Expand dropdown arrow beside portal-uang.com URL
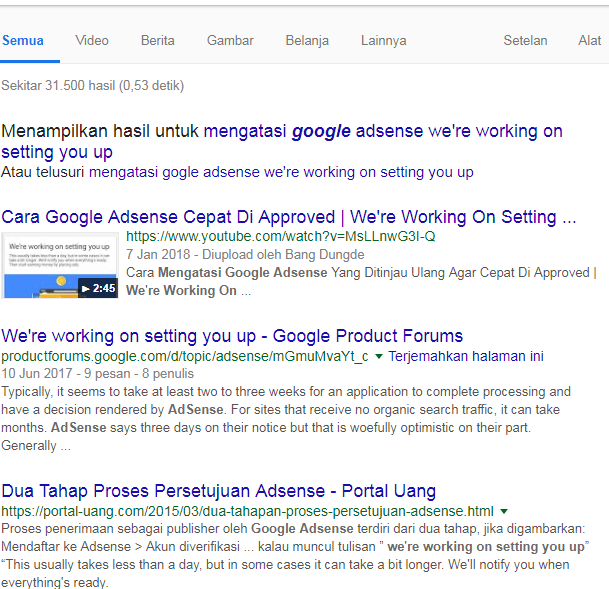The image size is (609, 589). point(504,511)
